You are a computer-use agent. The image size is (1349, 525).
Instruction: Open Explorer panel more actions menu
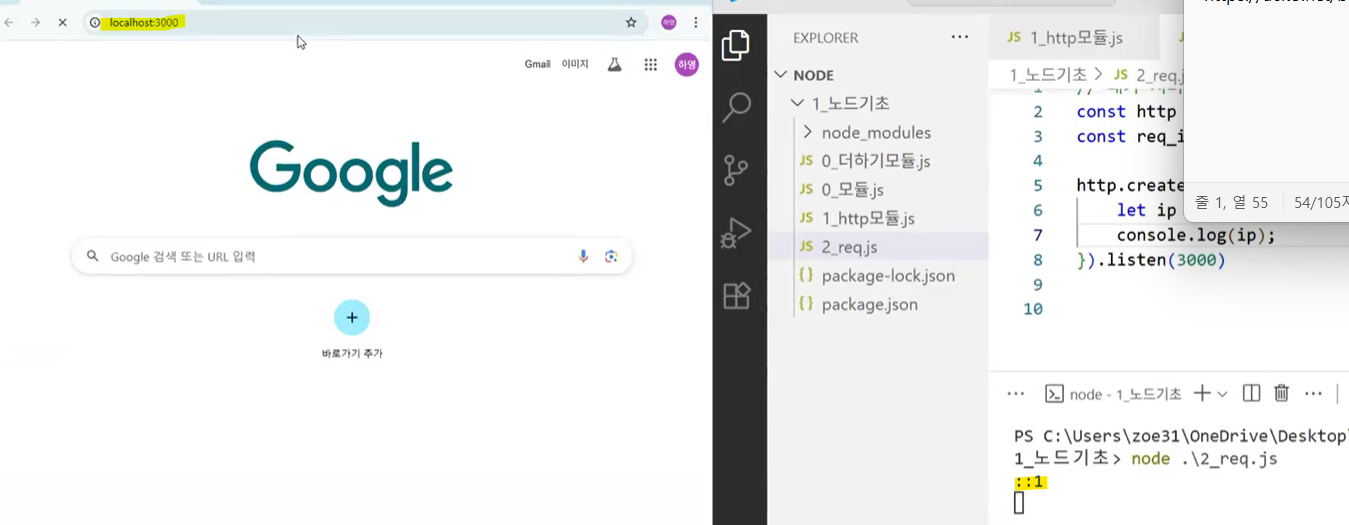[960, 37]
